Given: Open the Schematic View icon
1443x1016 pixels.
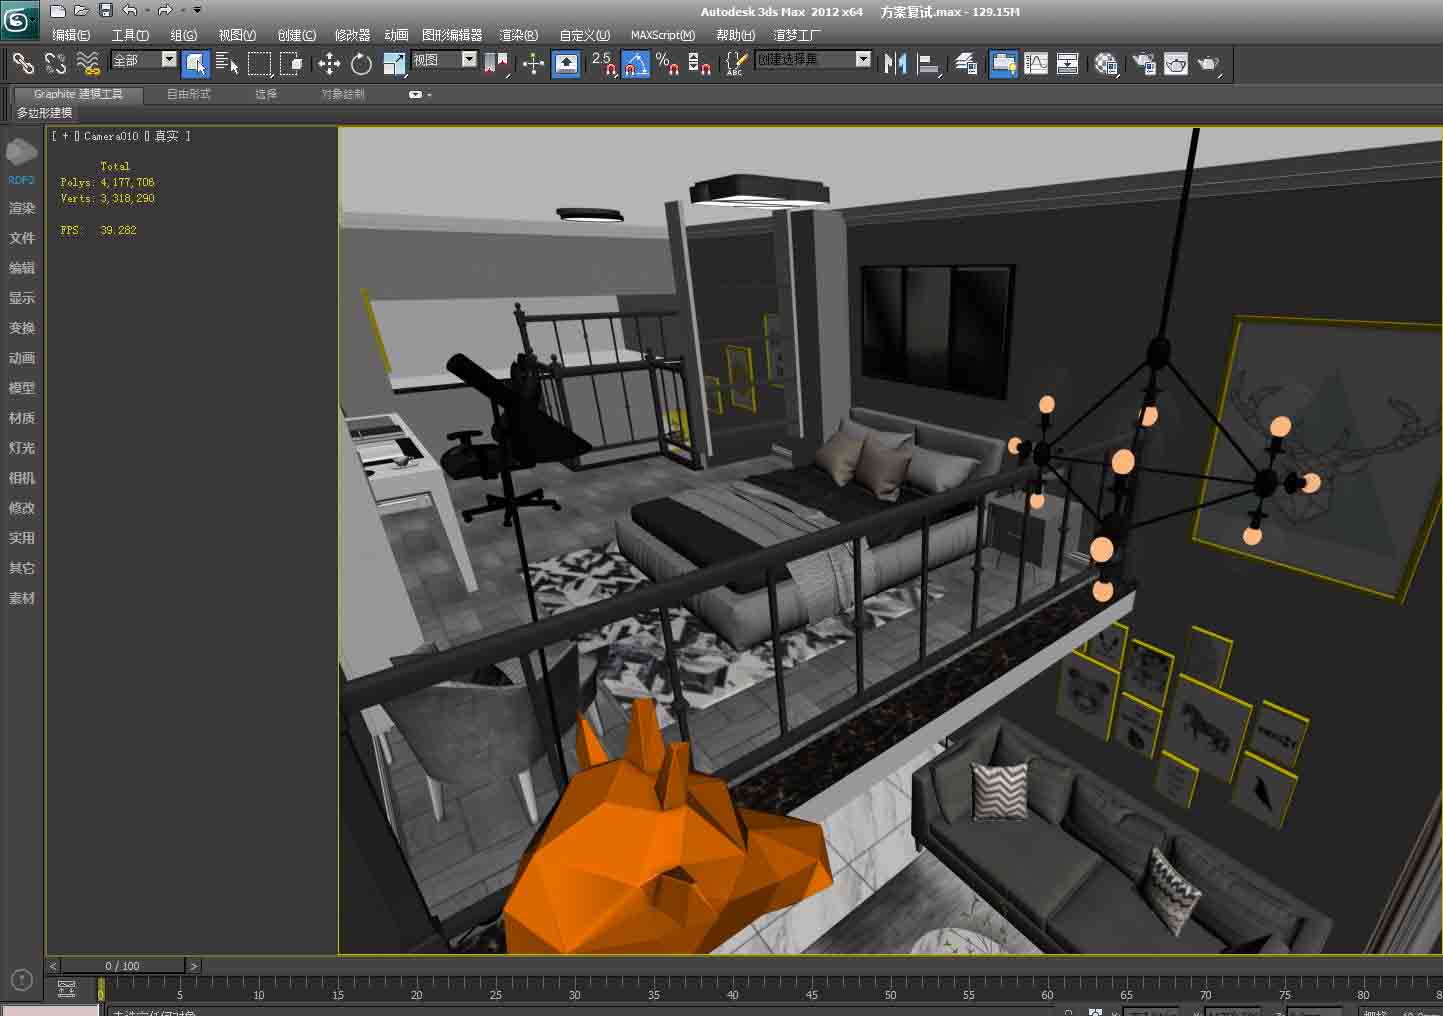Looking at the screenshot, I should (1068, 64).
